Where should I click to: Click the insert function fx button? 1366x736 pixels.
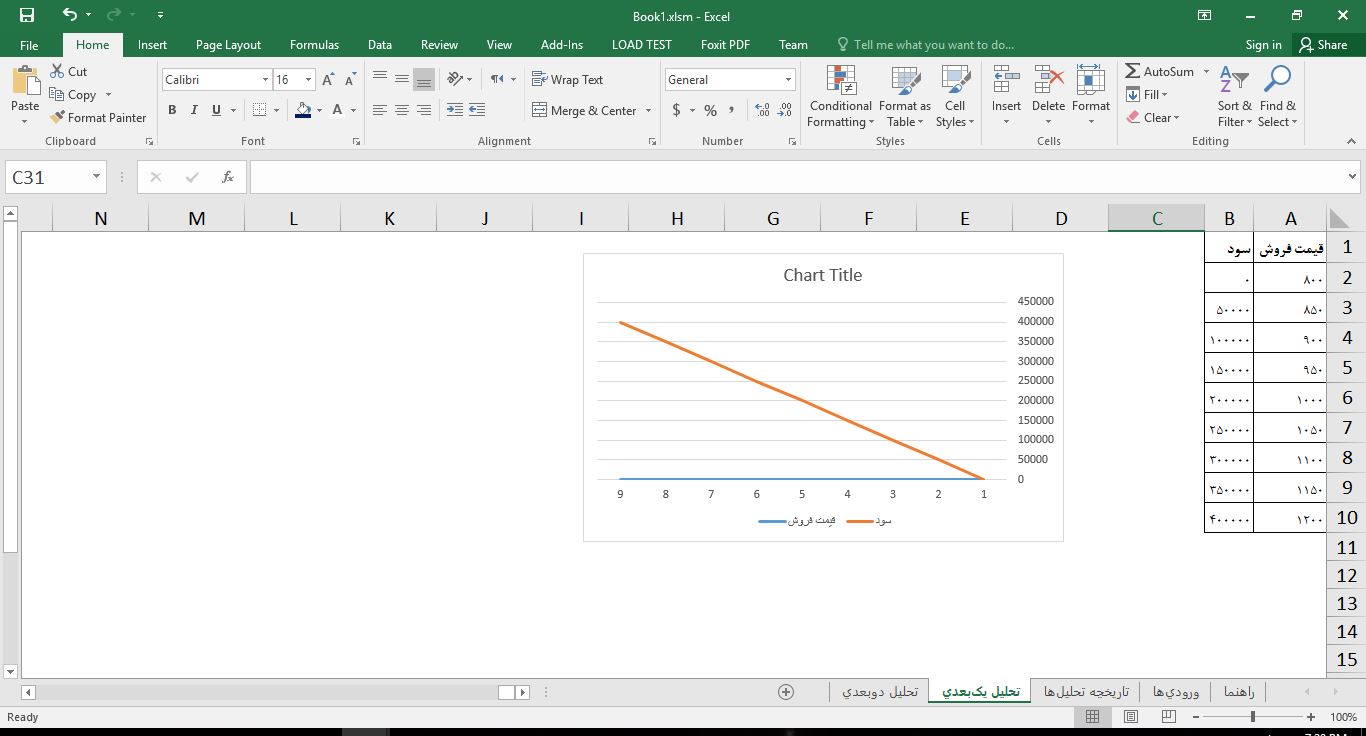tap(228, 177)
